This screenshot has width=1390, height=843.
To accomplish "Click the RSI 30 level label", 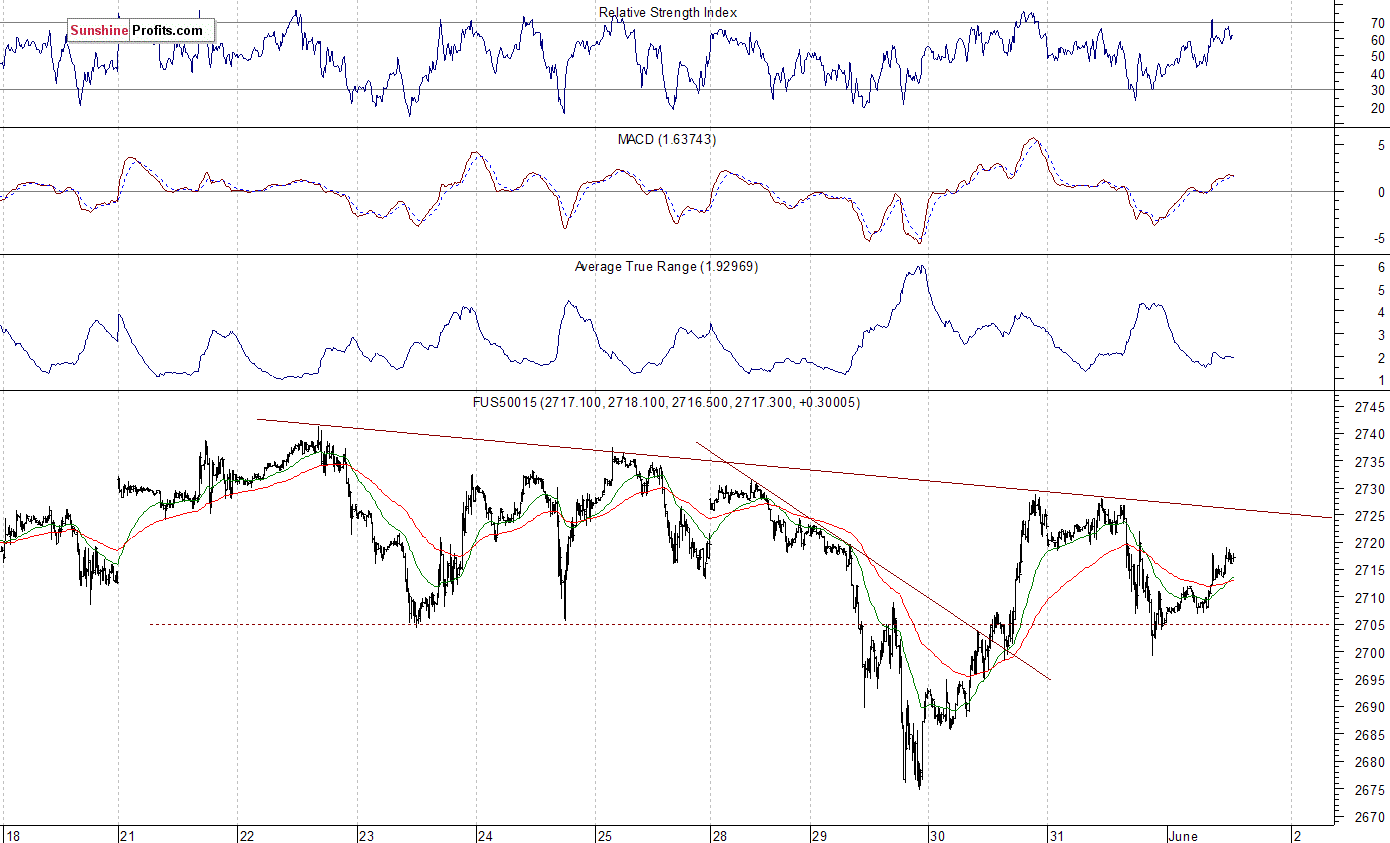I will [x=1377, y=90].
